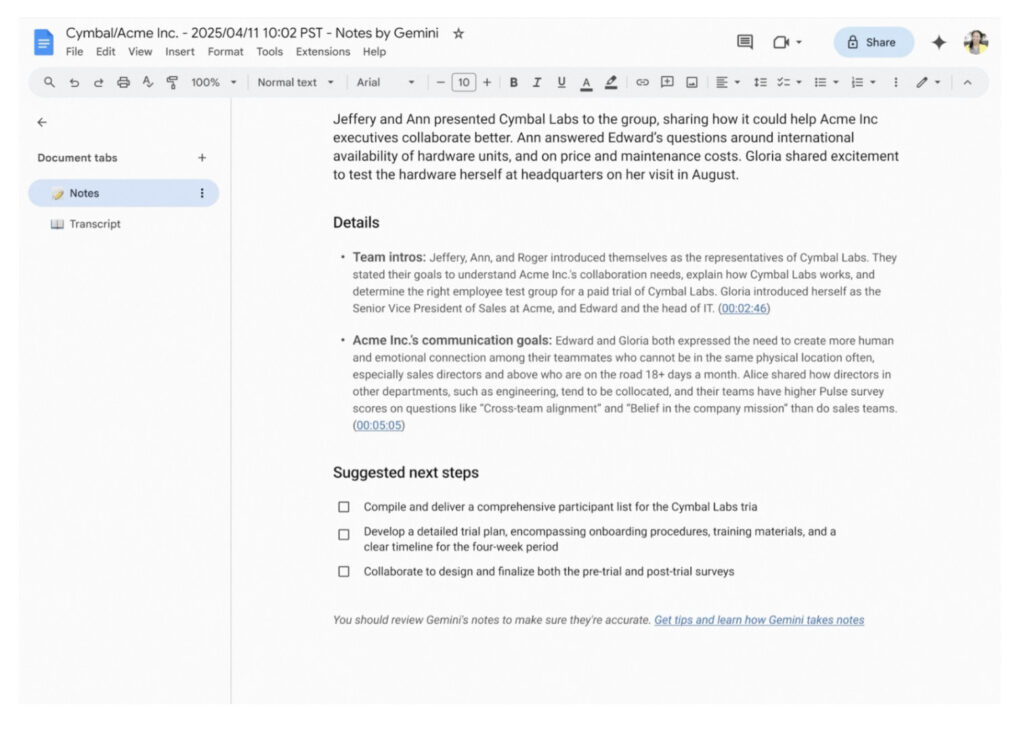Click the Redo arrow
Image resolution: width=1024 pixels, height=749 pixels.
pyautogui.click(x=99, y=82)
